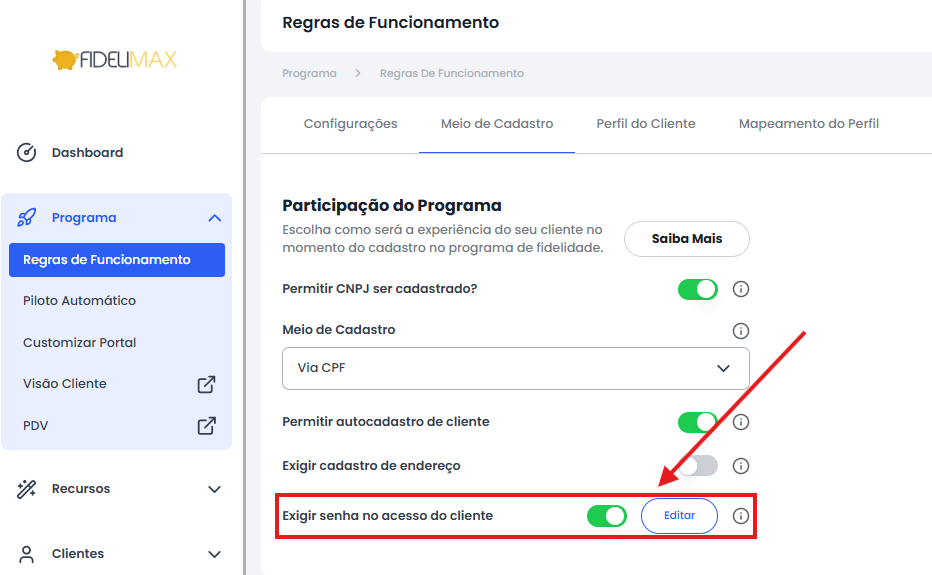Toggle Permitir CNPJ ser cadastrado switch

[698, 290]
